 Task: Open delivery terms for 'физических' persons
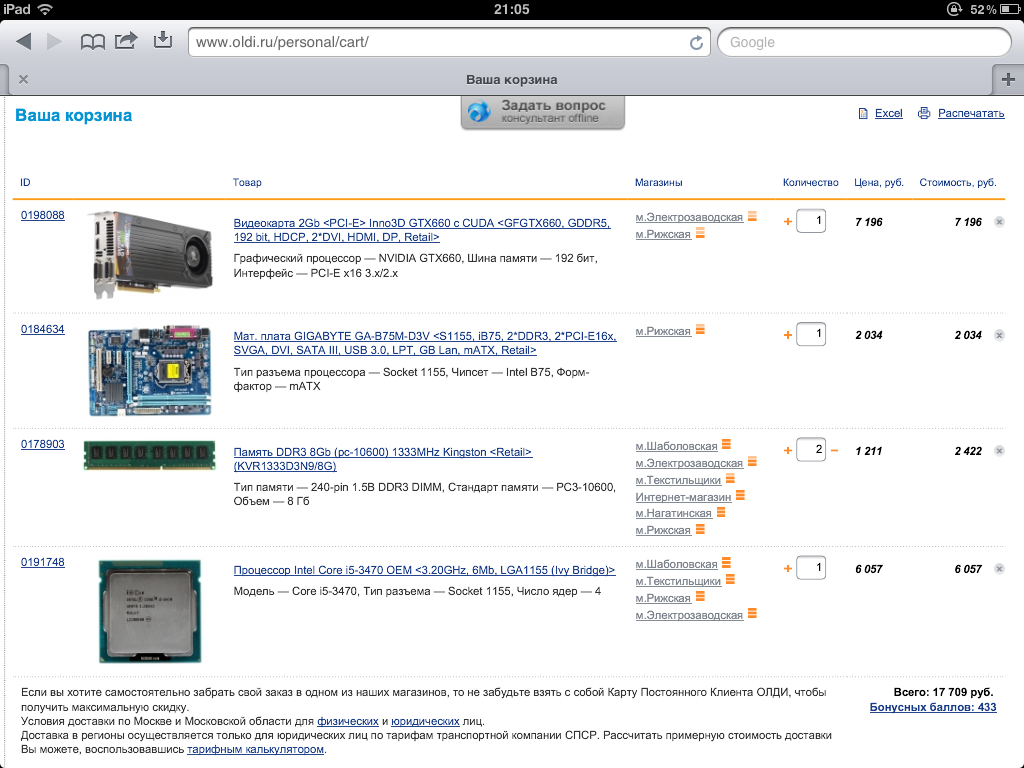pyautogui.click(x=347, y=721)
